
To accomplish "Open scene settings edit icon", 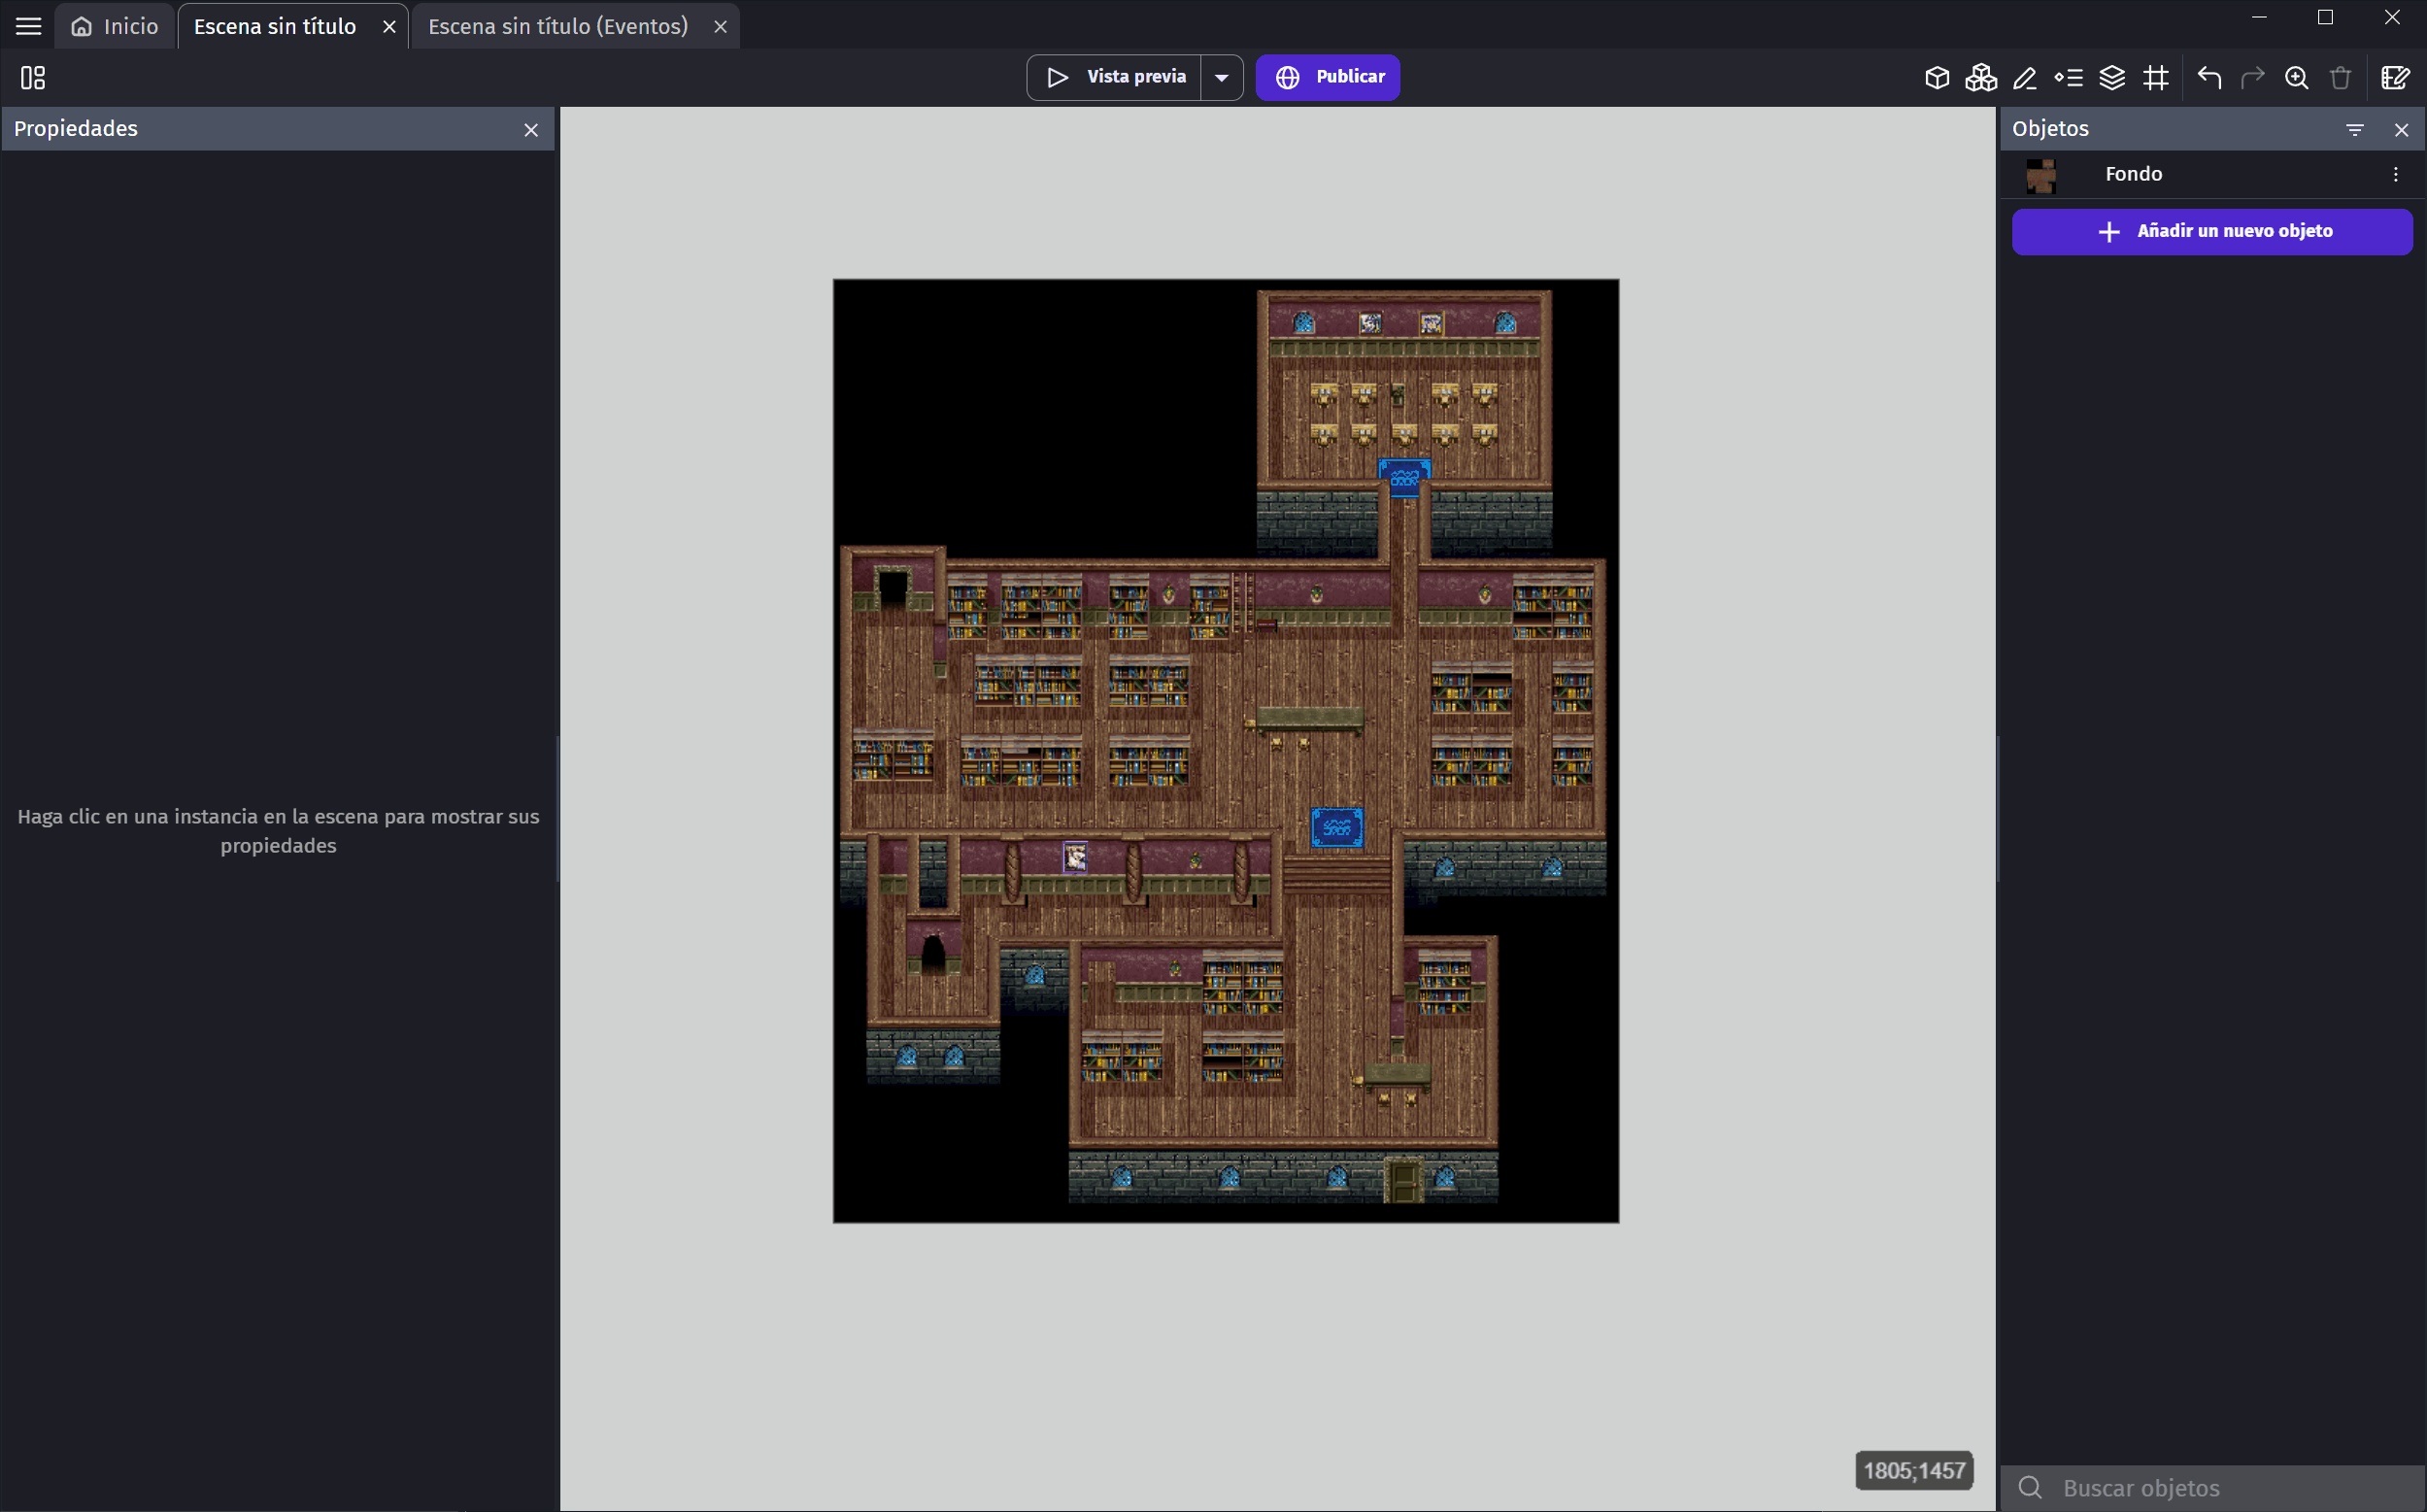I will click(2395, 77).
